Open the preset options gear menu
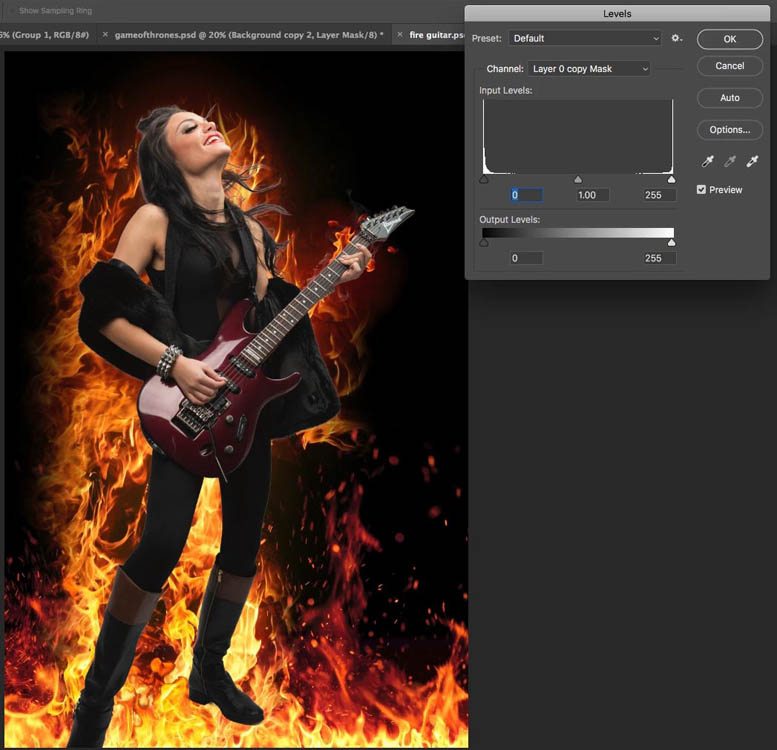 pos(677,38)
